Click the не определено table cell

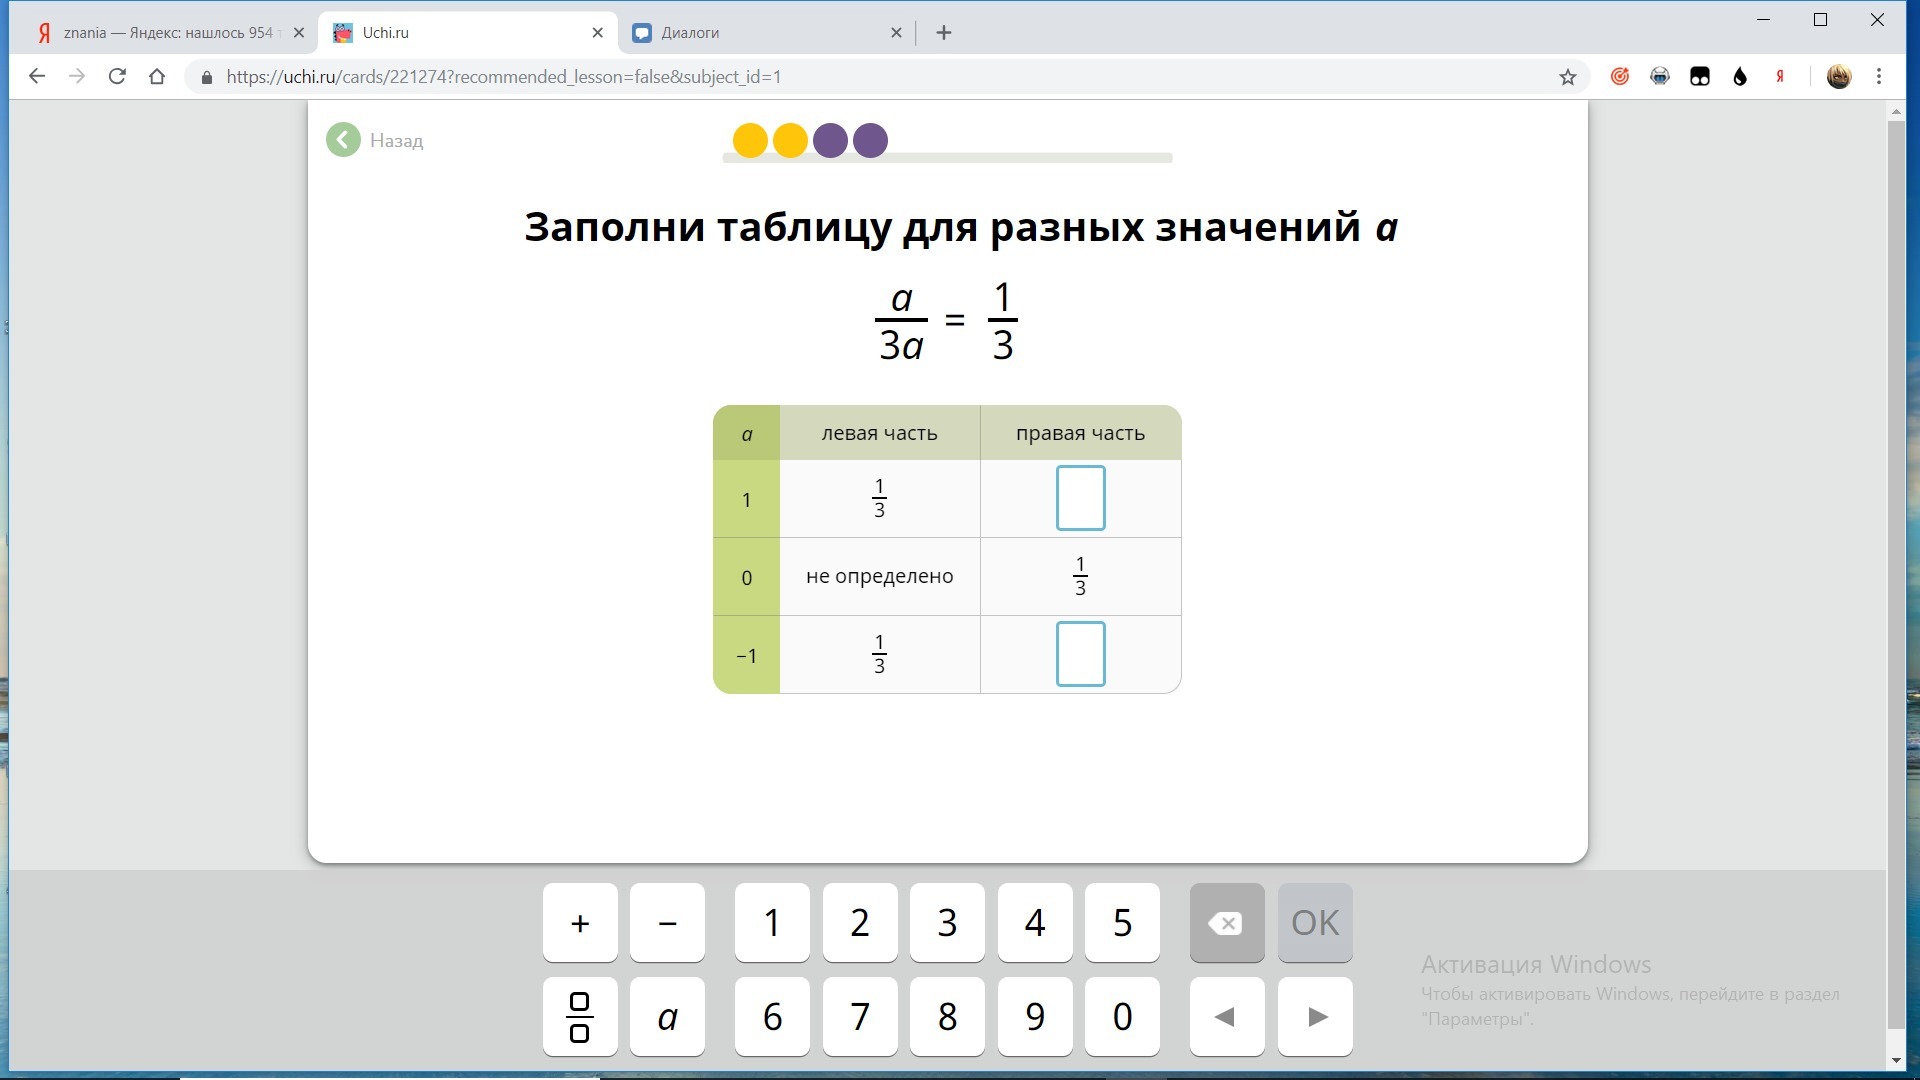[x=879, y=577]
